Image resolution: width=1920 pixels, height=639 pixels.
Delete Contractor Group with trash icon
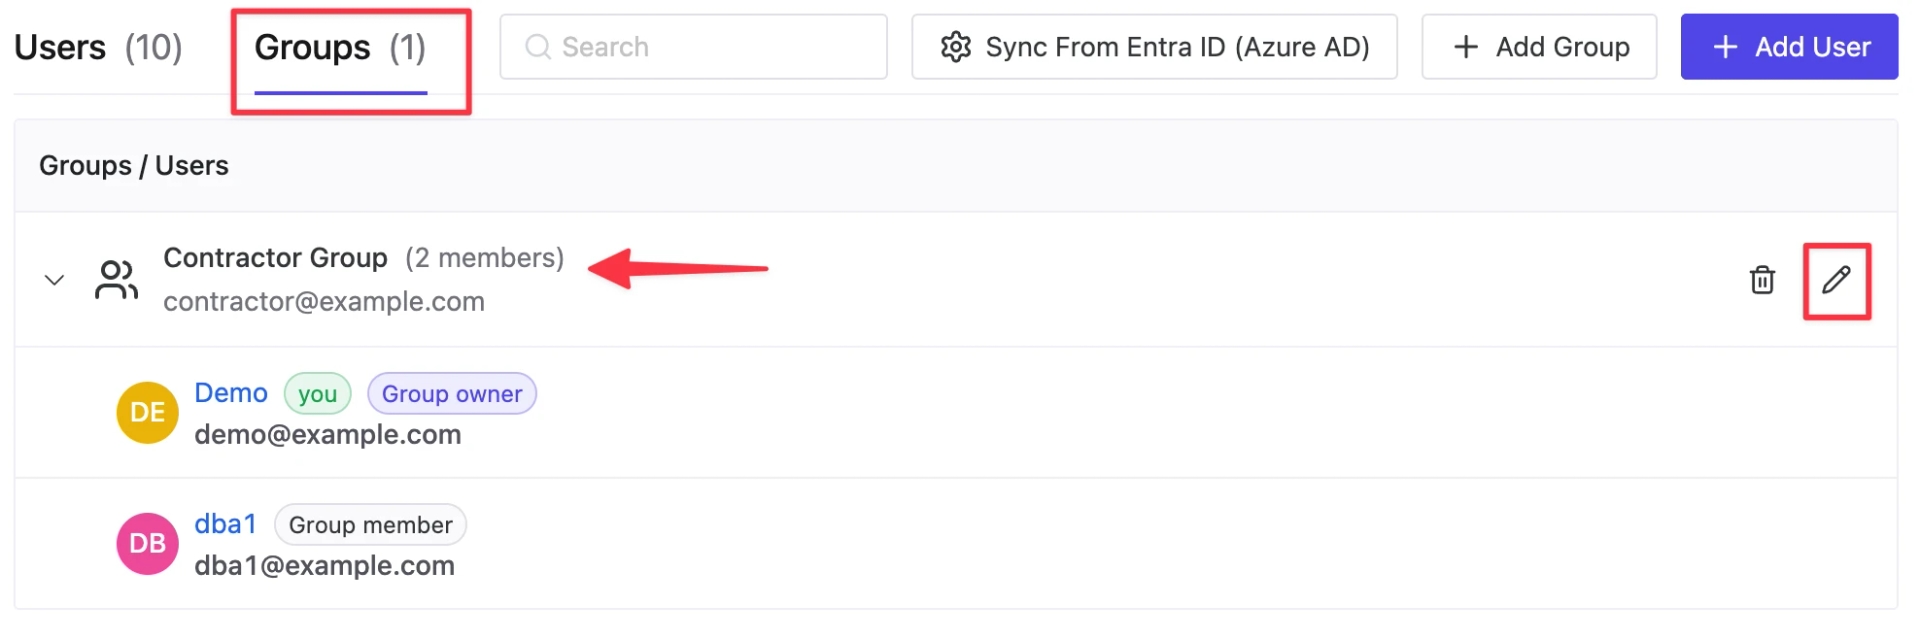tap(1762, 280)
